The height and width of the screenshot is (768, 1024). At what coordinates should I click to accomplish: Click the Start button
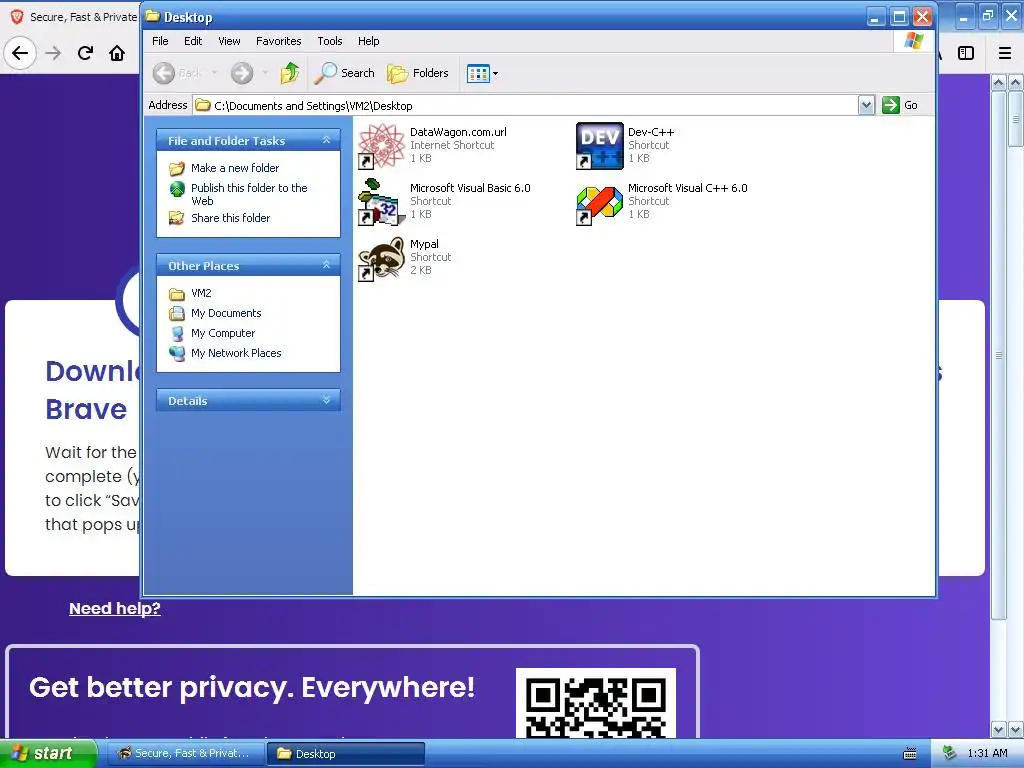click(48, 753)
